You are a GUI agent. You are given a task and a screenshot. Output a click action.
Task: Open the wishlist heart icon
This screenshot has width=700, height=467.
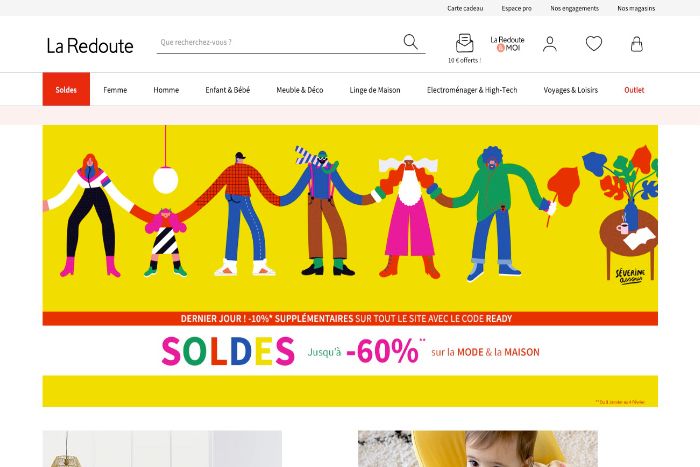[594, 43]
